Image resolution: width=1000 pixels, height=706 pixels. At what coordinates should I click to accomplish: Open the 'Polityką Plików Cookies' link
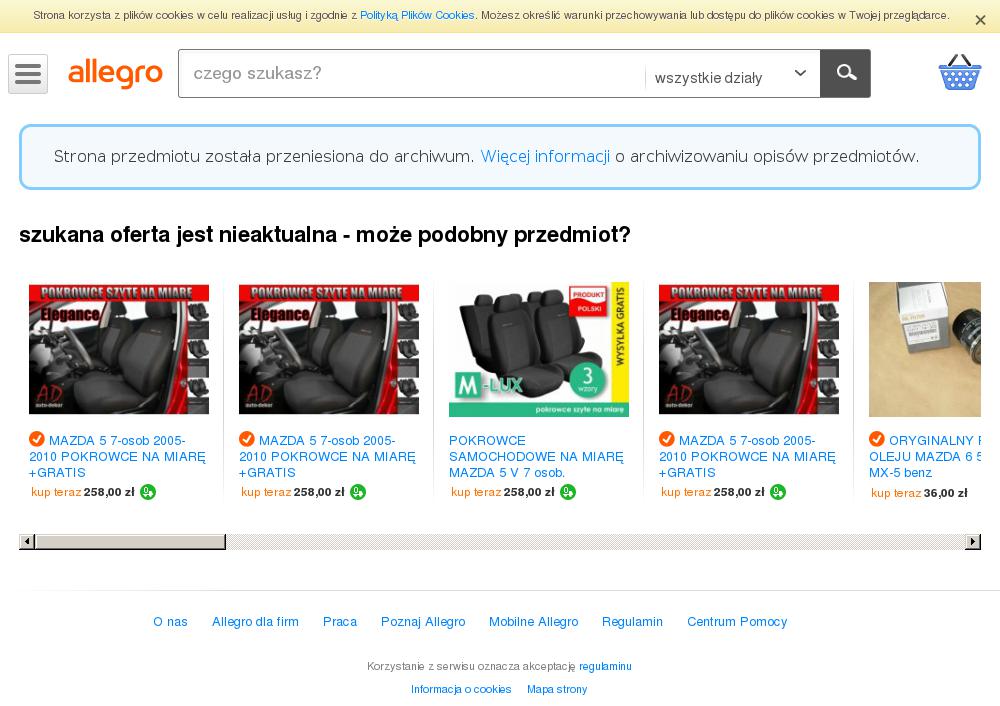point(417,15)
